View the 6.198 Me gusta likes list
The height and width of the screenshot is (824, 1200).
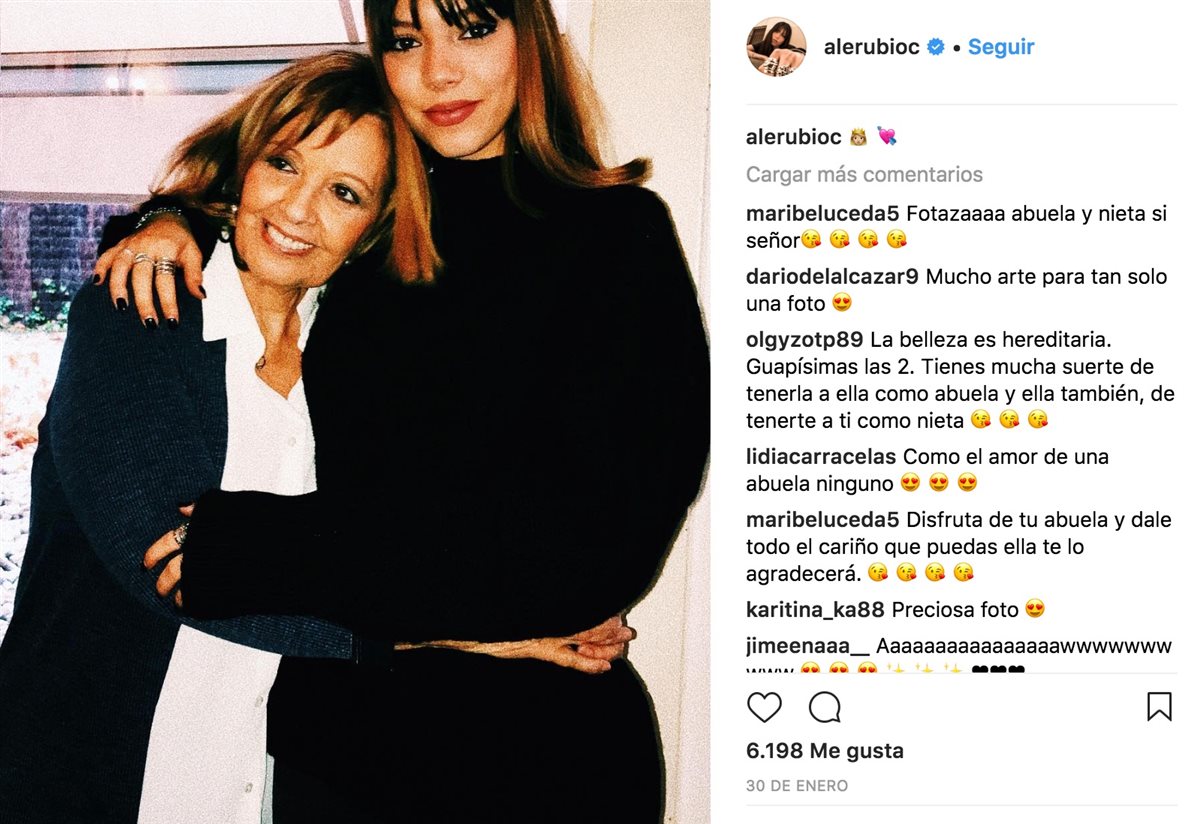point(825,751)
